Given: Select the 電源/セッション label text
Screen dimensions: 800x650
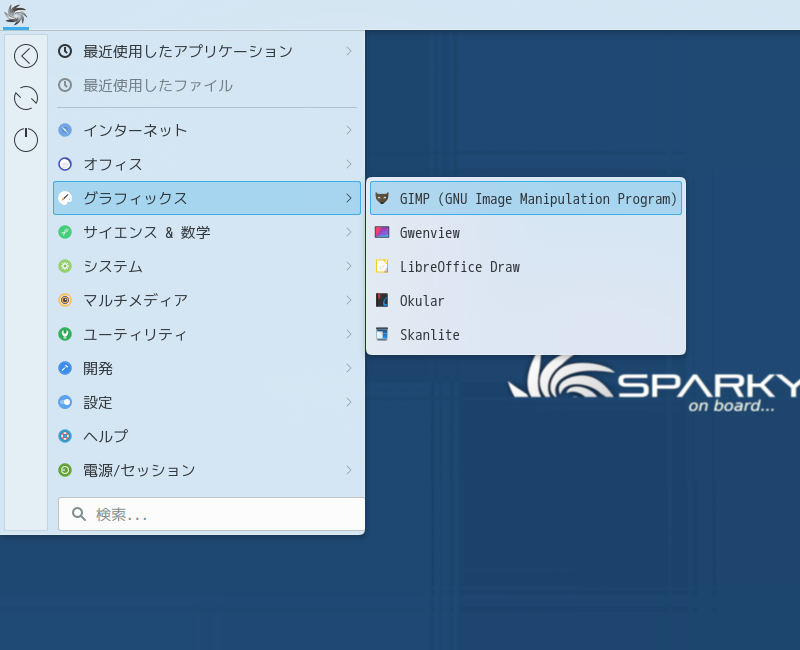Looking at the screenshot, I should (x=139, y=470).
